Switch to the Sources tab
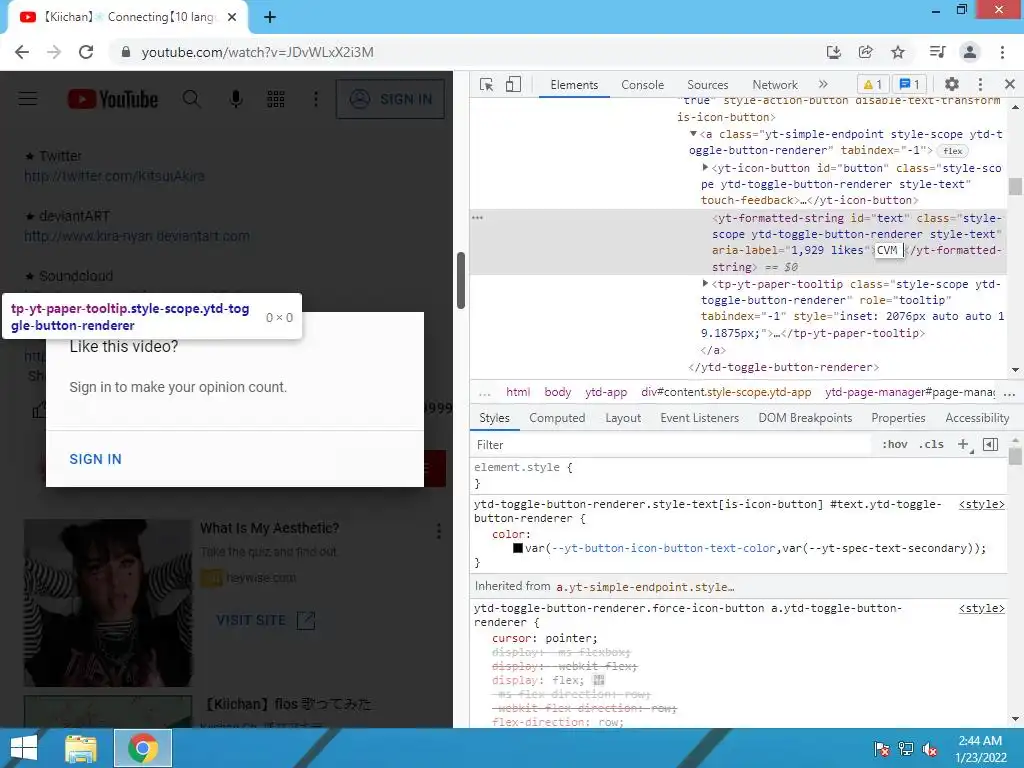Screen dimensions: 1024x768 click(x=707, y=85)
